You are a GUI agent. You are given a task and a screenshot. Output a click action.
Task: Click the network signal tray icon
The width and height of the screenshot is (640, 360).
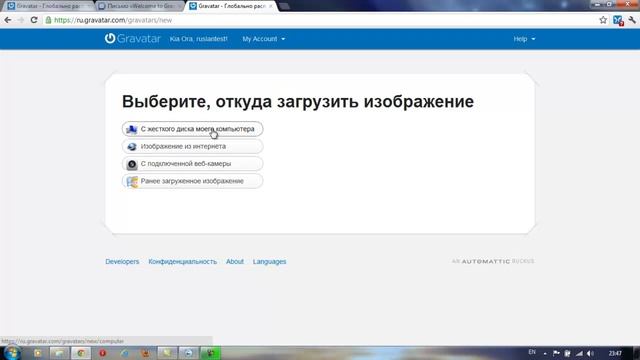click(x=579, y=353)
